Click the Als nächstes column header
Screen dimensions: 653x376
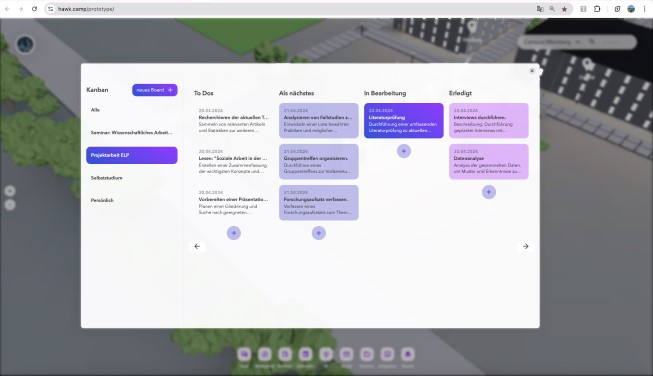(297, 93)
